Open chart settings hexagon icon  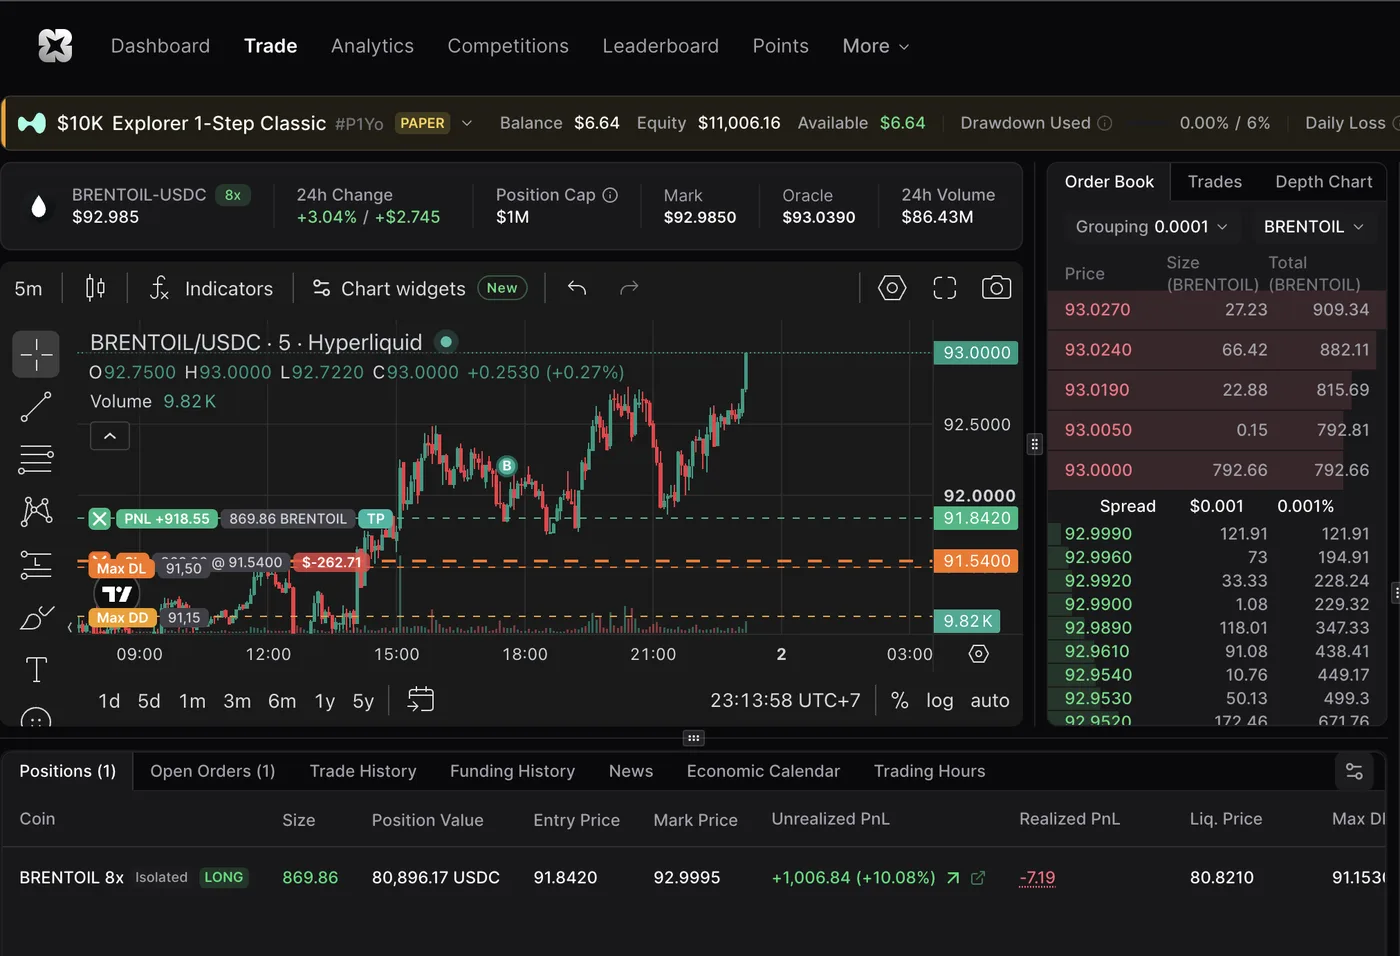point(892,288)
